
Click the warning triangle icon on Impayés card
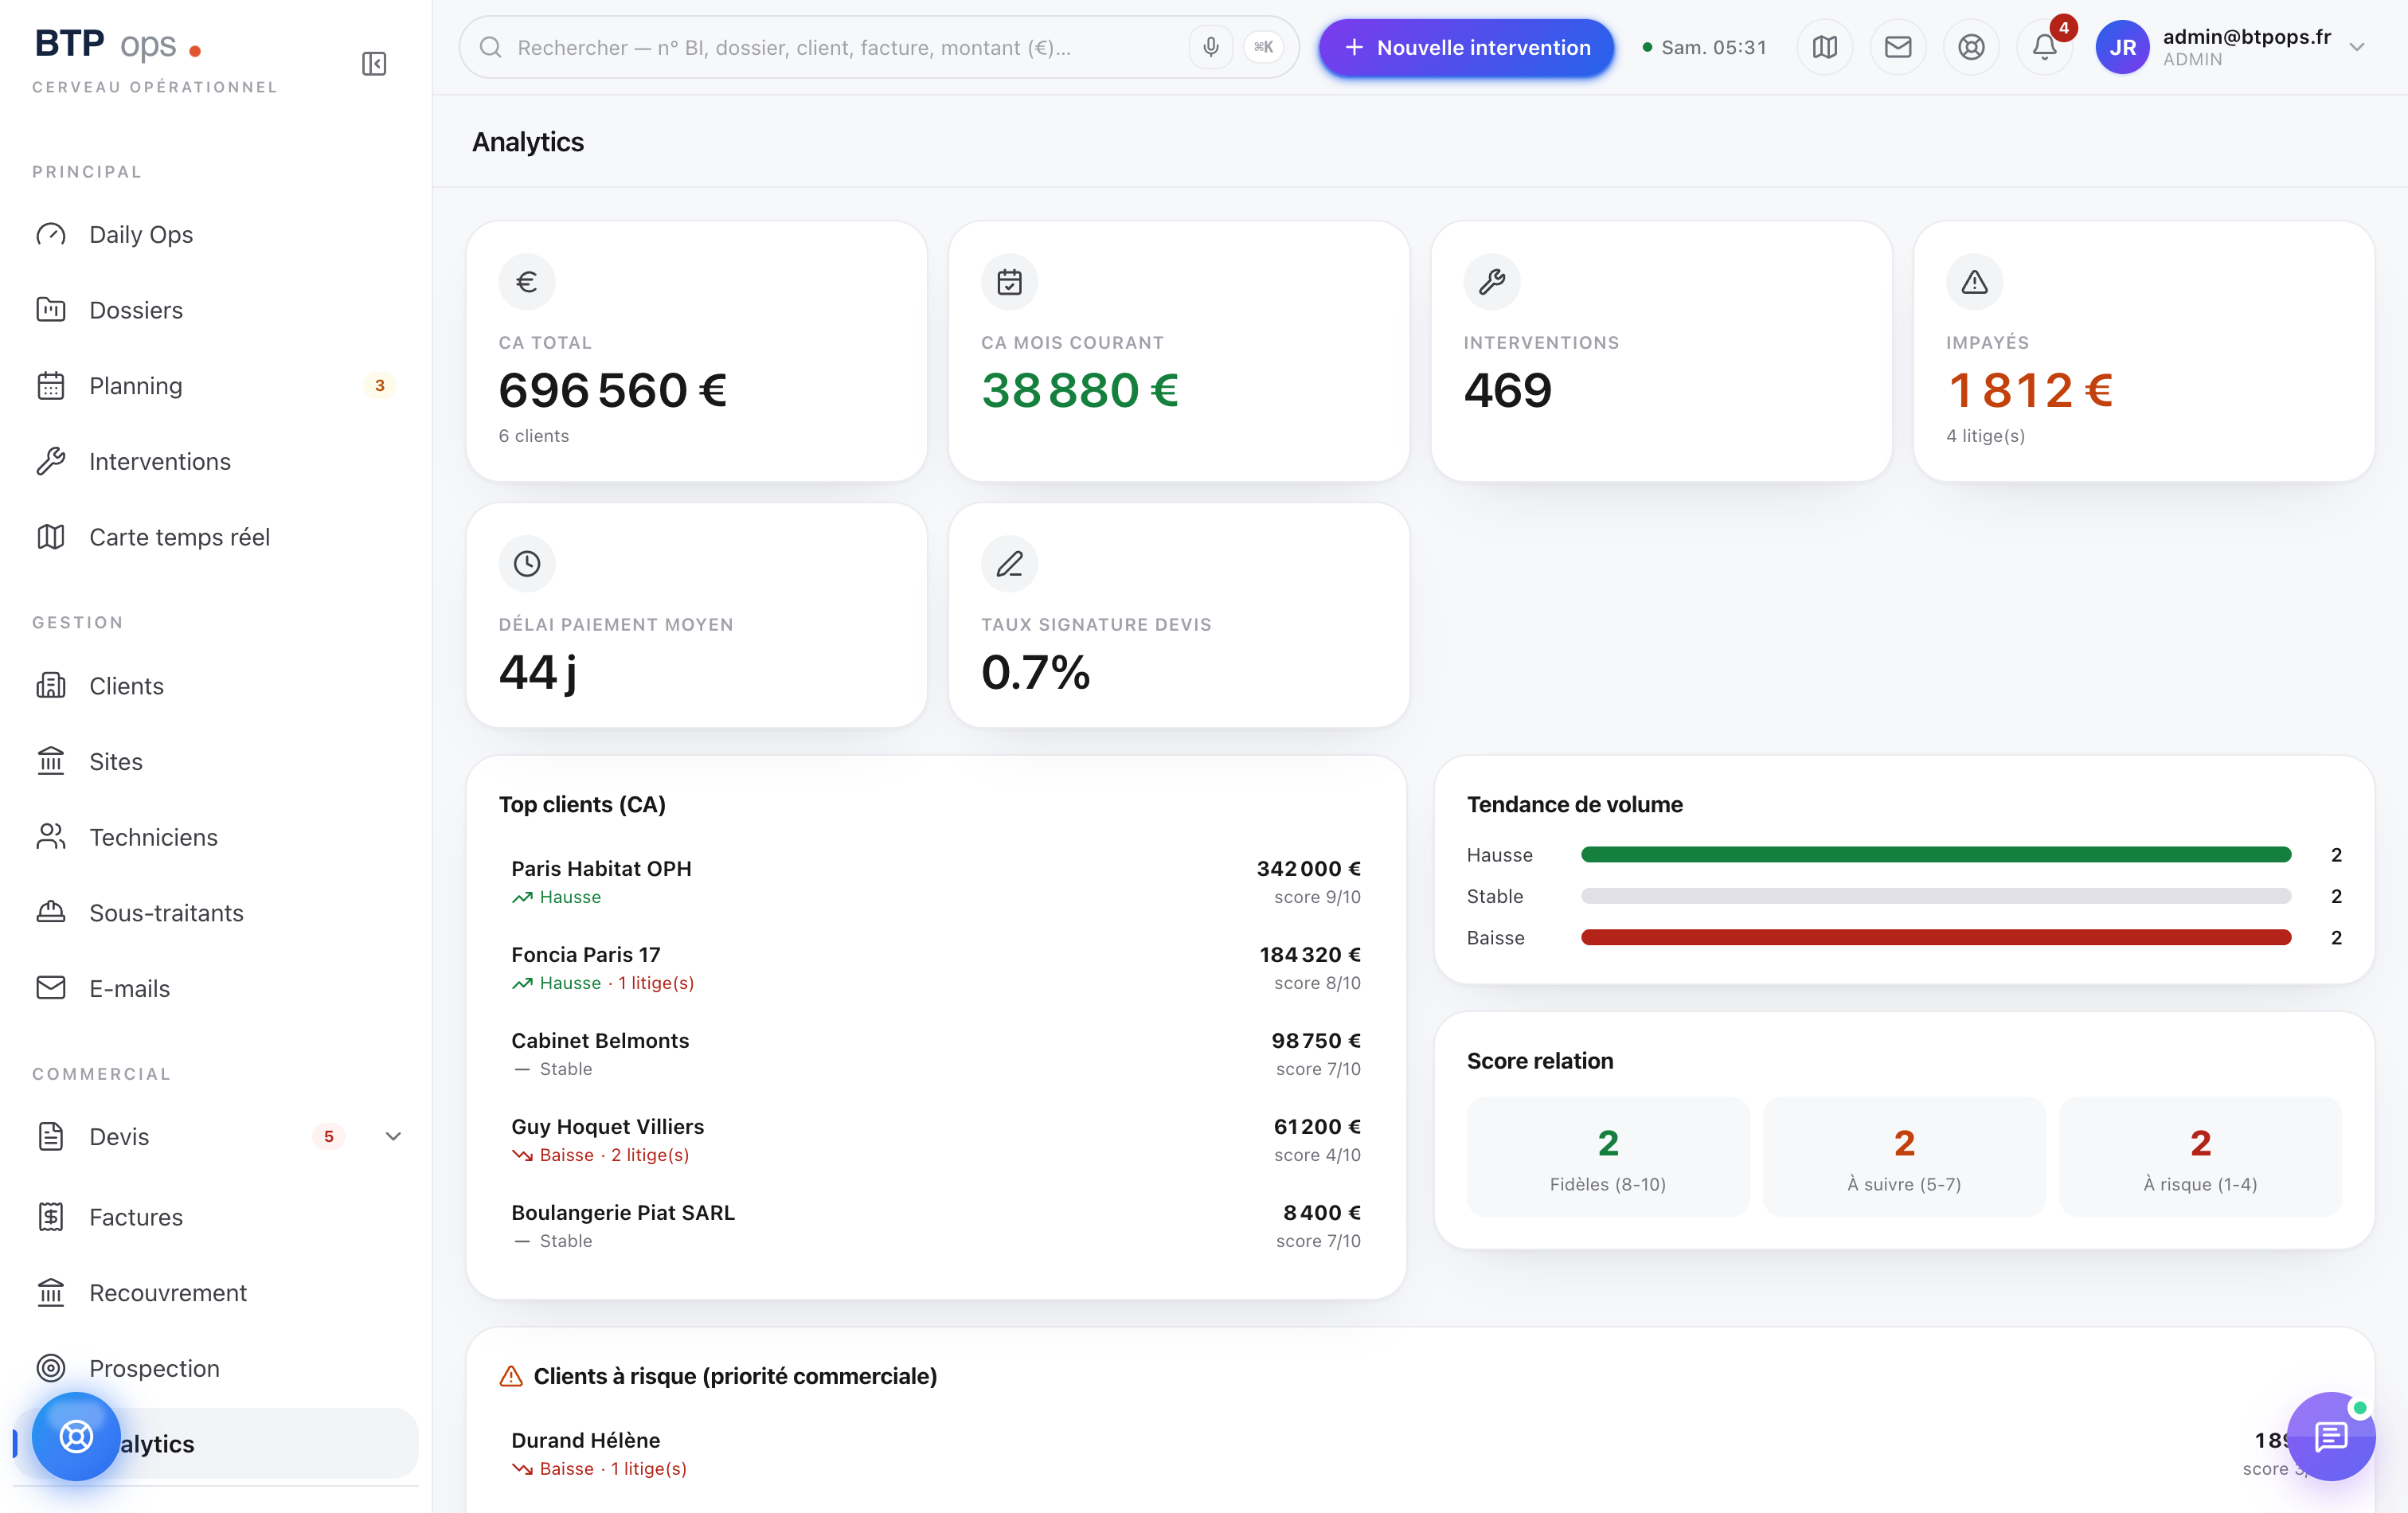coord(1974,282)
